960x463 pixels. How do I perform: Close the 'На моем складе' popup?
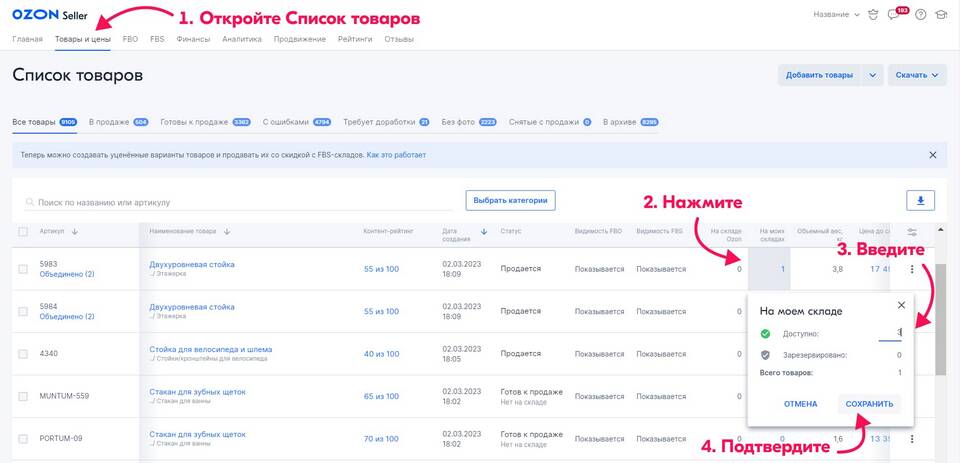(x=900, y=305)
